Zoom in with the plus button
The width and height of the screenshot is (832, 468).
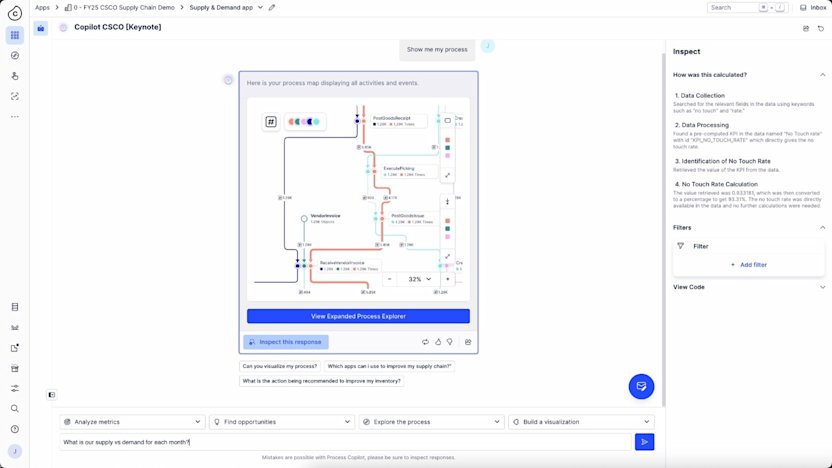447,279
